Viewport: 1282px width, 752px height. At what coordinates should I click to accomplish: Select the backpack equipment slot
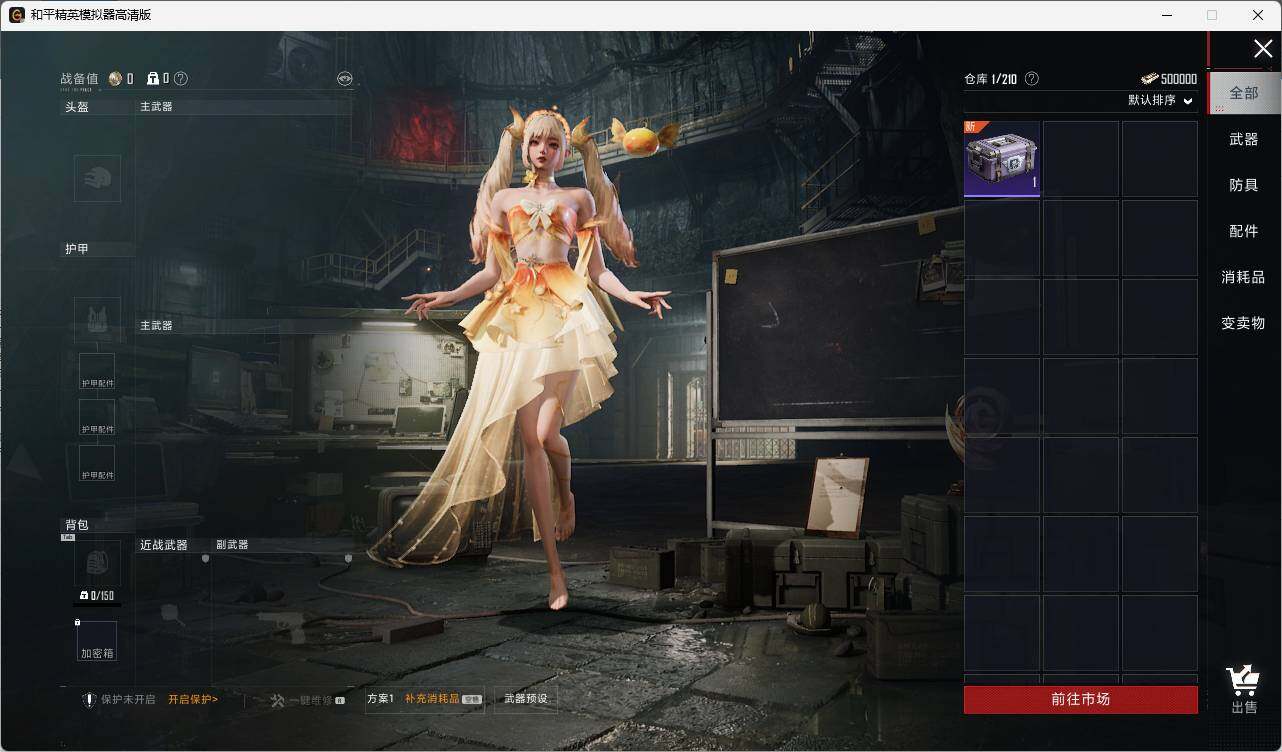point(97,564)
